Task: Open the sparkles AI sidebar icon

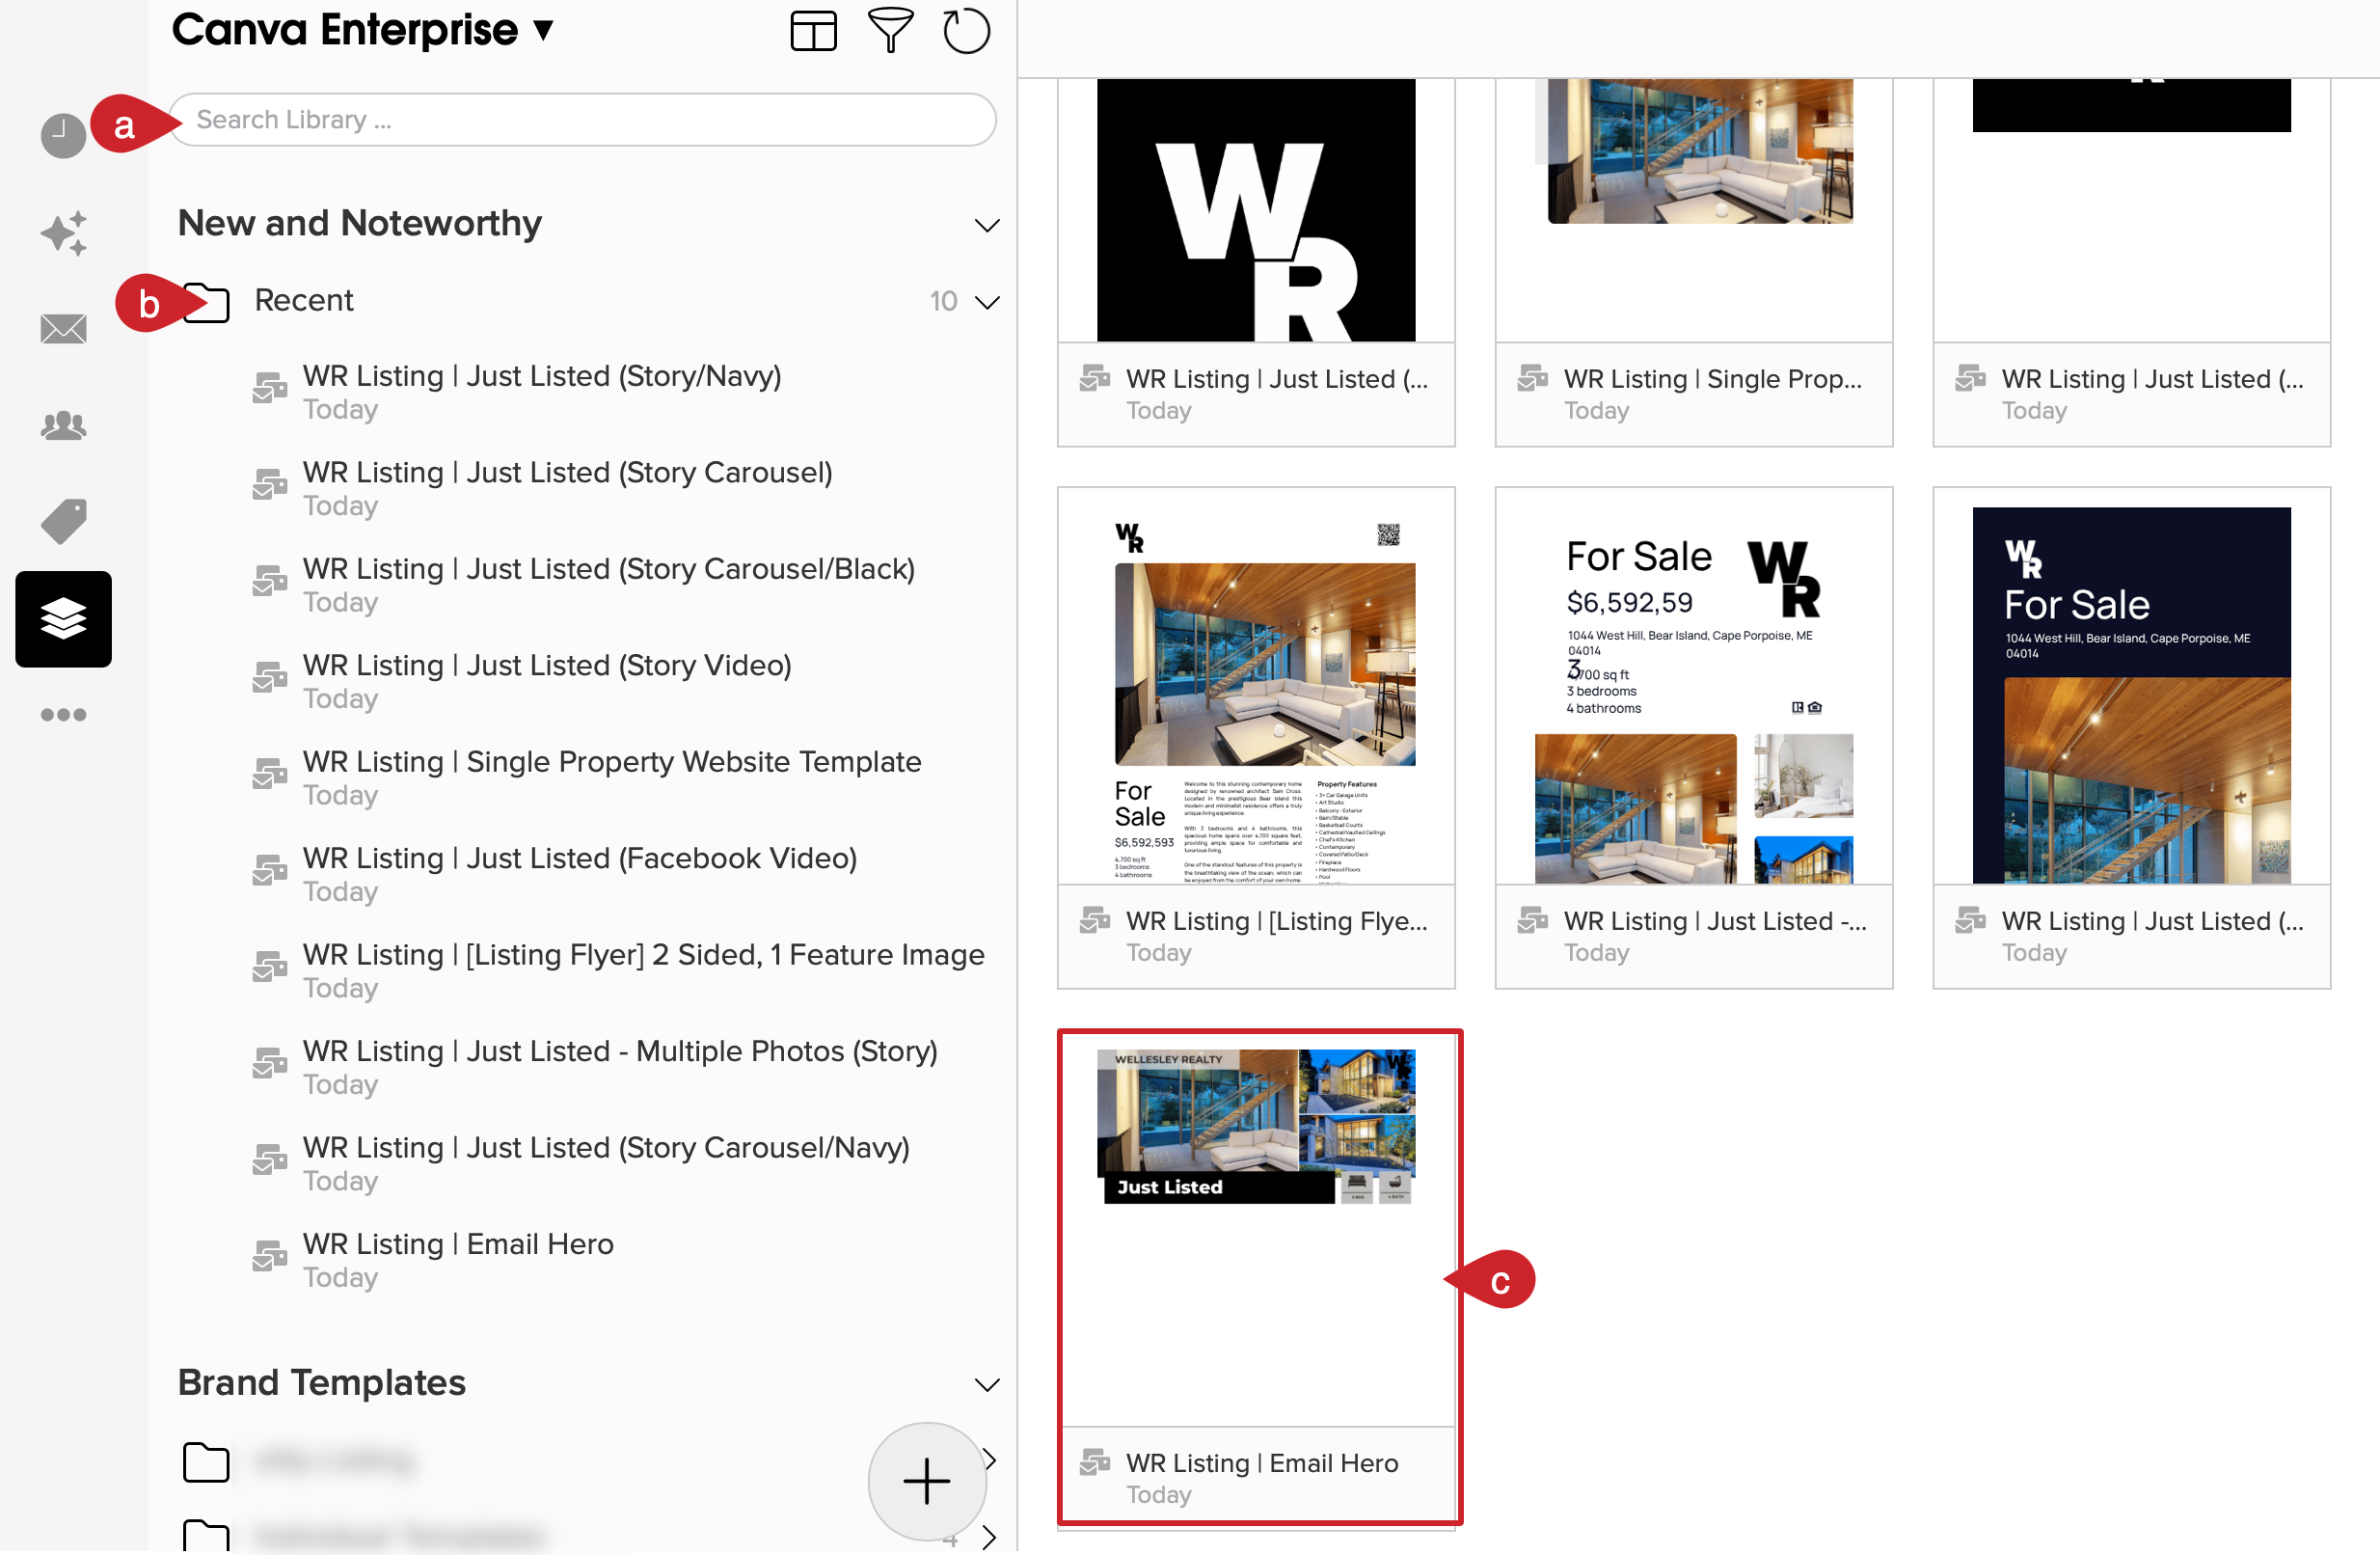Action: (63, 233)
